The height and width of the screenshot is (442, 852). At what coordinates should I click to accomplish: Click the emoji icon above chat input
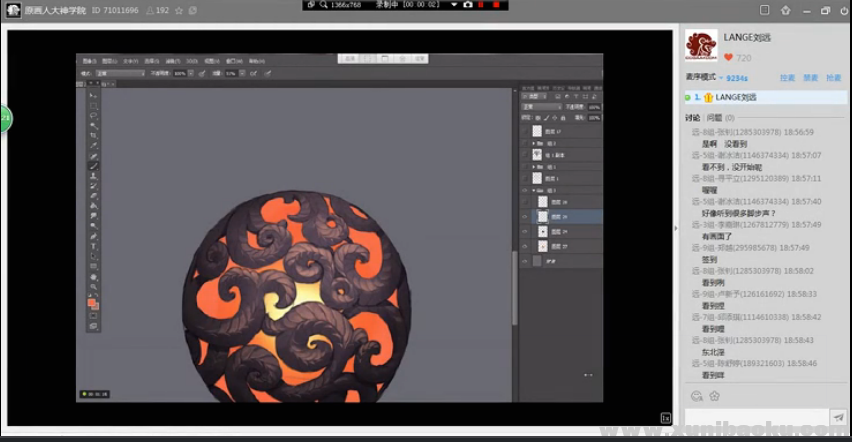[696, 396]
